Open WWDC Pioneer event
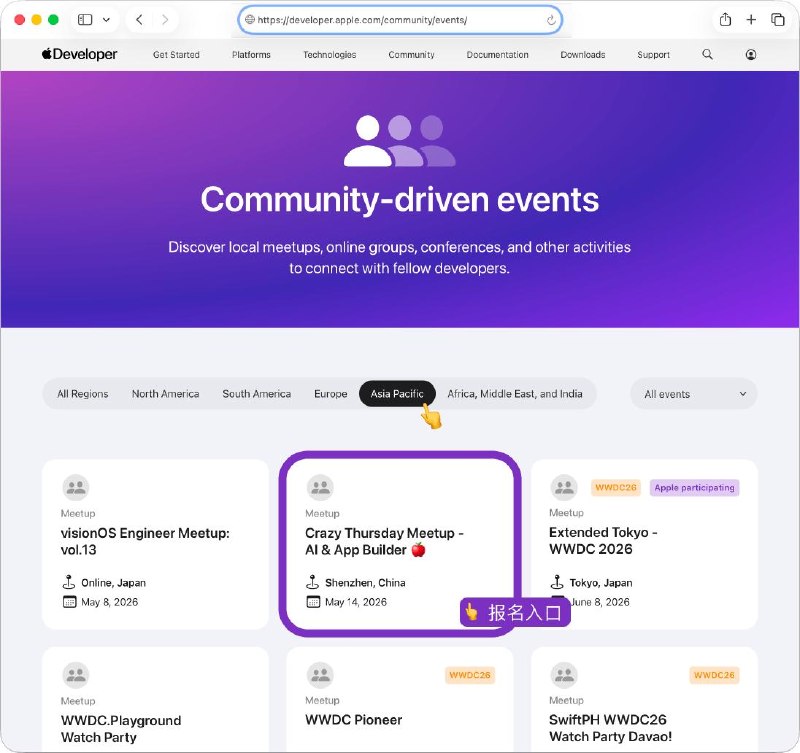 [x=354, y=720]
